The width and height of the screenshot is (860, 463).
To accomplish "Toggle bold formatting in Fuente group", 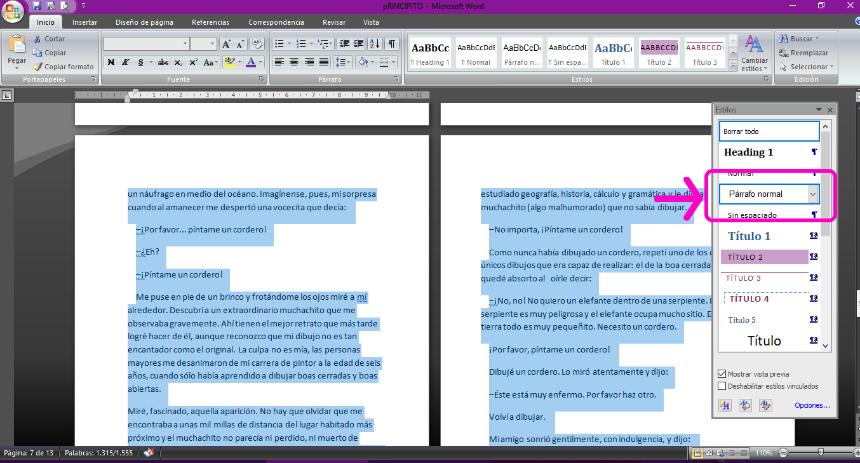I will (x=111, y=62).
